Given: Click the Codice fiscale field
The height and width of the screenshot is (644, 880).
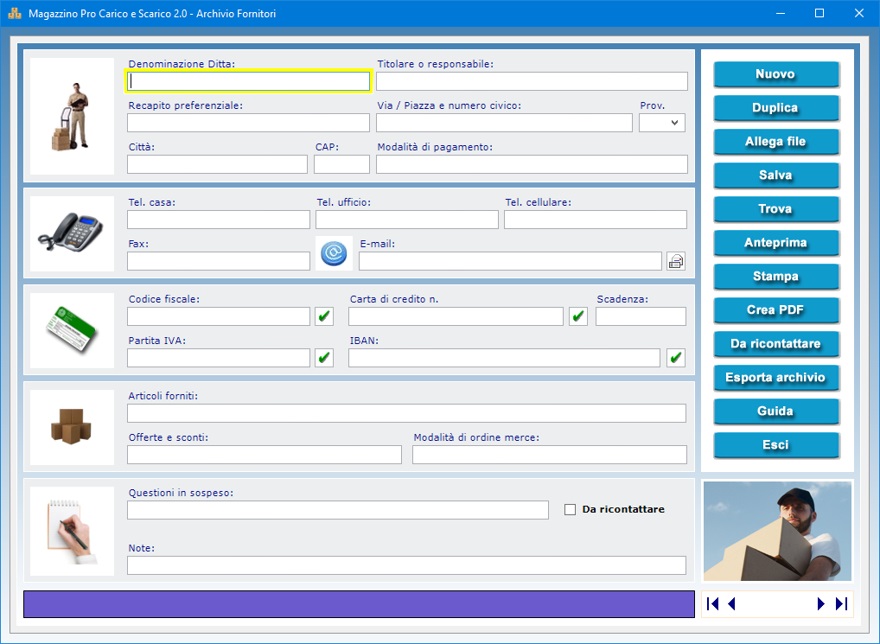Looking at the screenshot, I should (x=218, y=316).
